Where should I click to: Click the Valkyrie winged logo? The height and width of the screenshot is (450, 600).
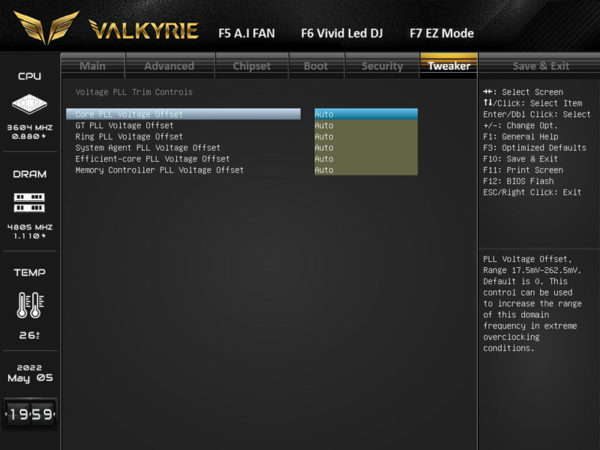[x=46, y=27]
